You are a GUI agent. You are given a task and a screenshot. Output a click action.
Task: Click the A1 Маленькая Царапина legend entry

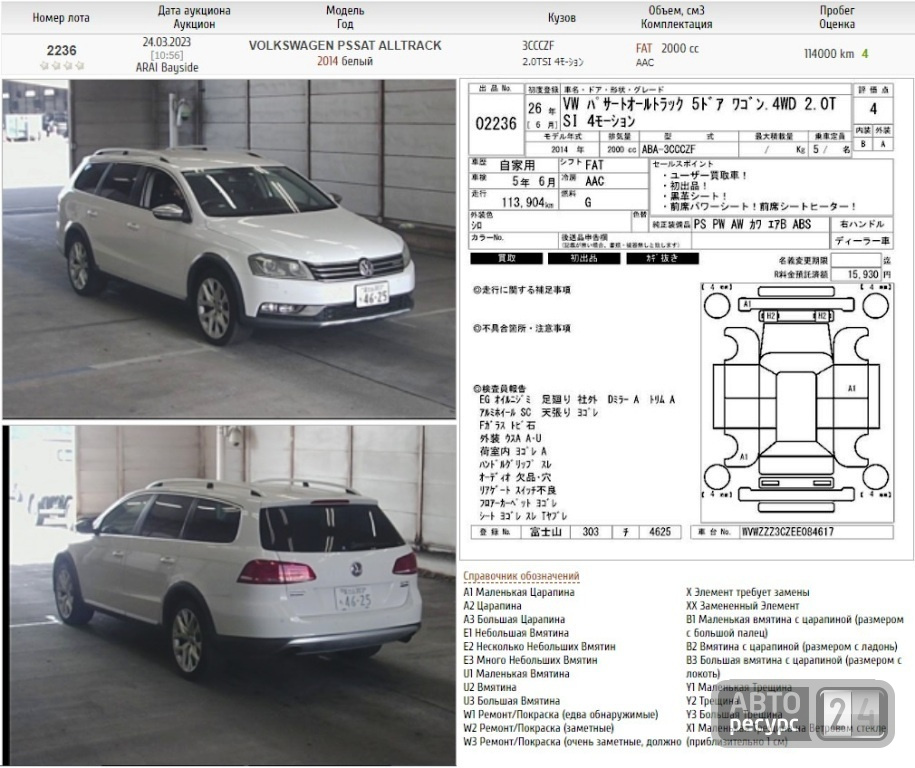coord(519,592)
